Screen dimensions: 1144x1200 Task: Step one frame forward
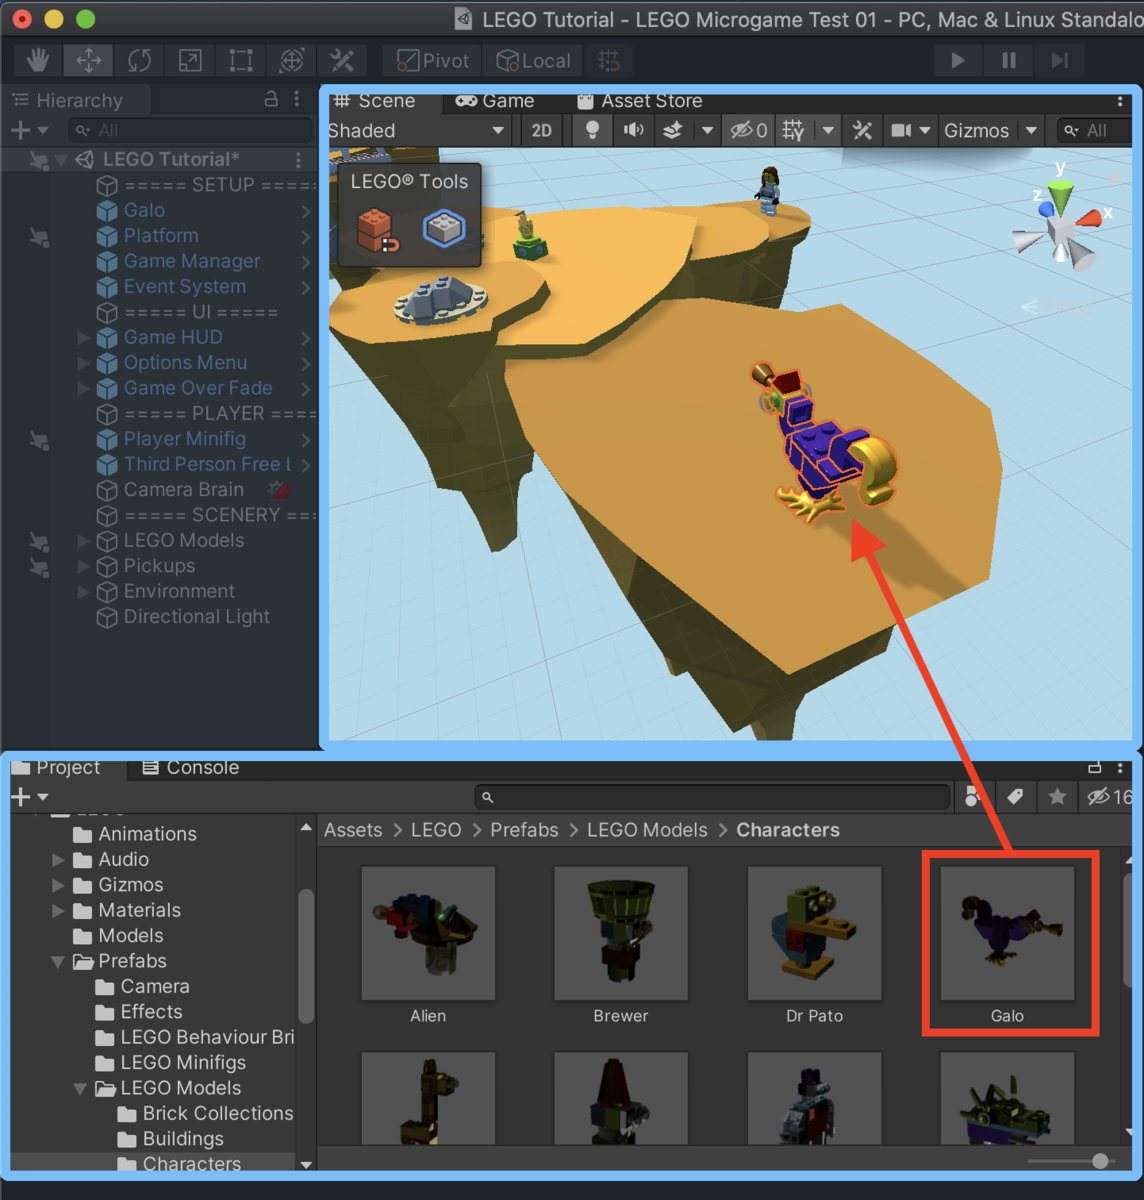(x=1059, y=61)
